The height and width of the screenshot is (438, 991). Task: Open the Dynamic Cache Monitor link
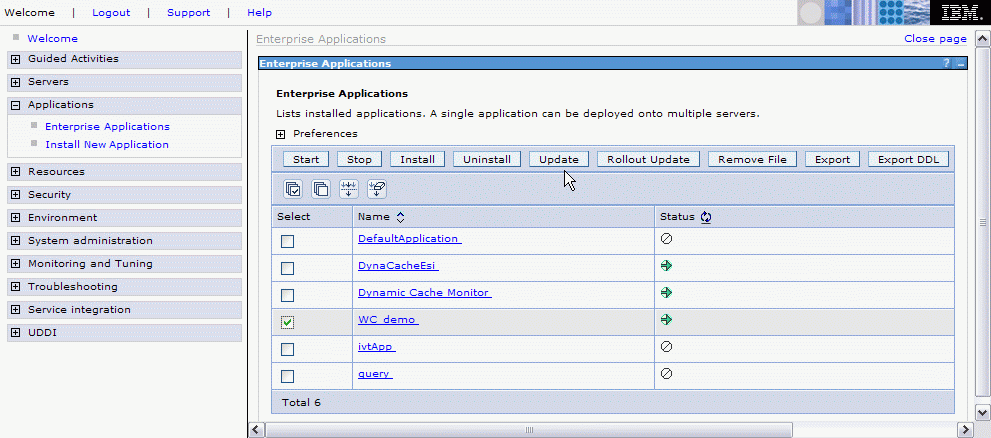coord(425,293)
